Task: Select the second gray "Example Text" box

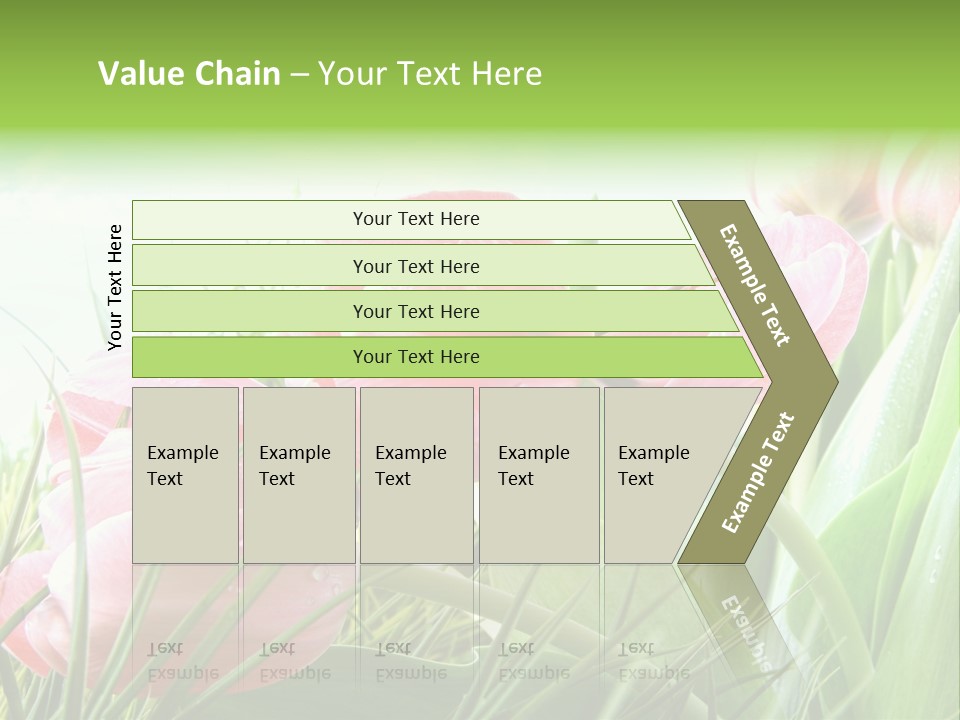Action: (x=298, y=474)
